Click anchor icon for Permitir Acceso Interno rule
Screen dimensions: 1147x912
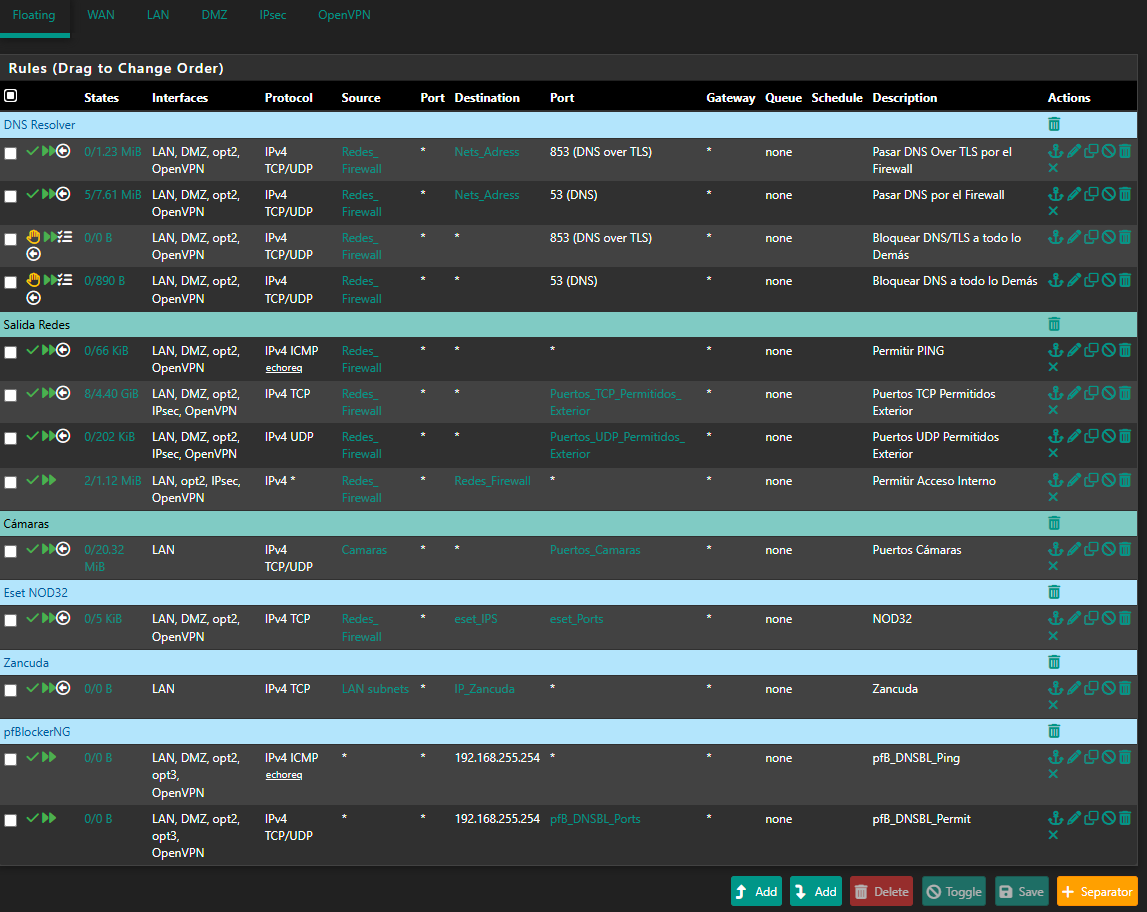tap(1055, 481)
